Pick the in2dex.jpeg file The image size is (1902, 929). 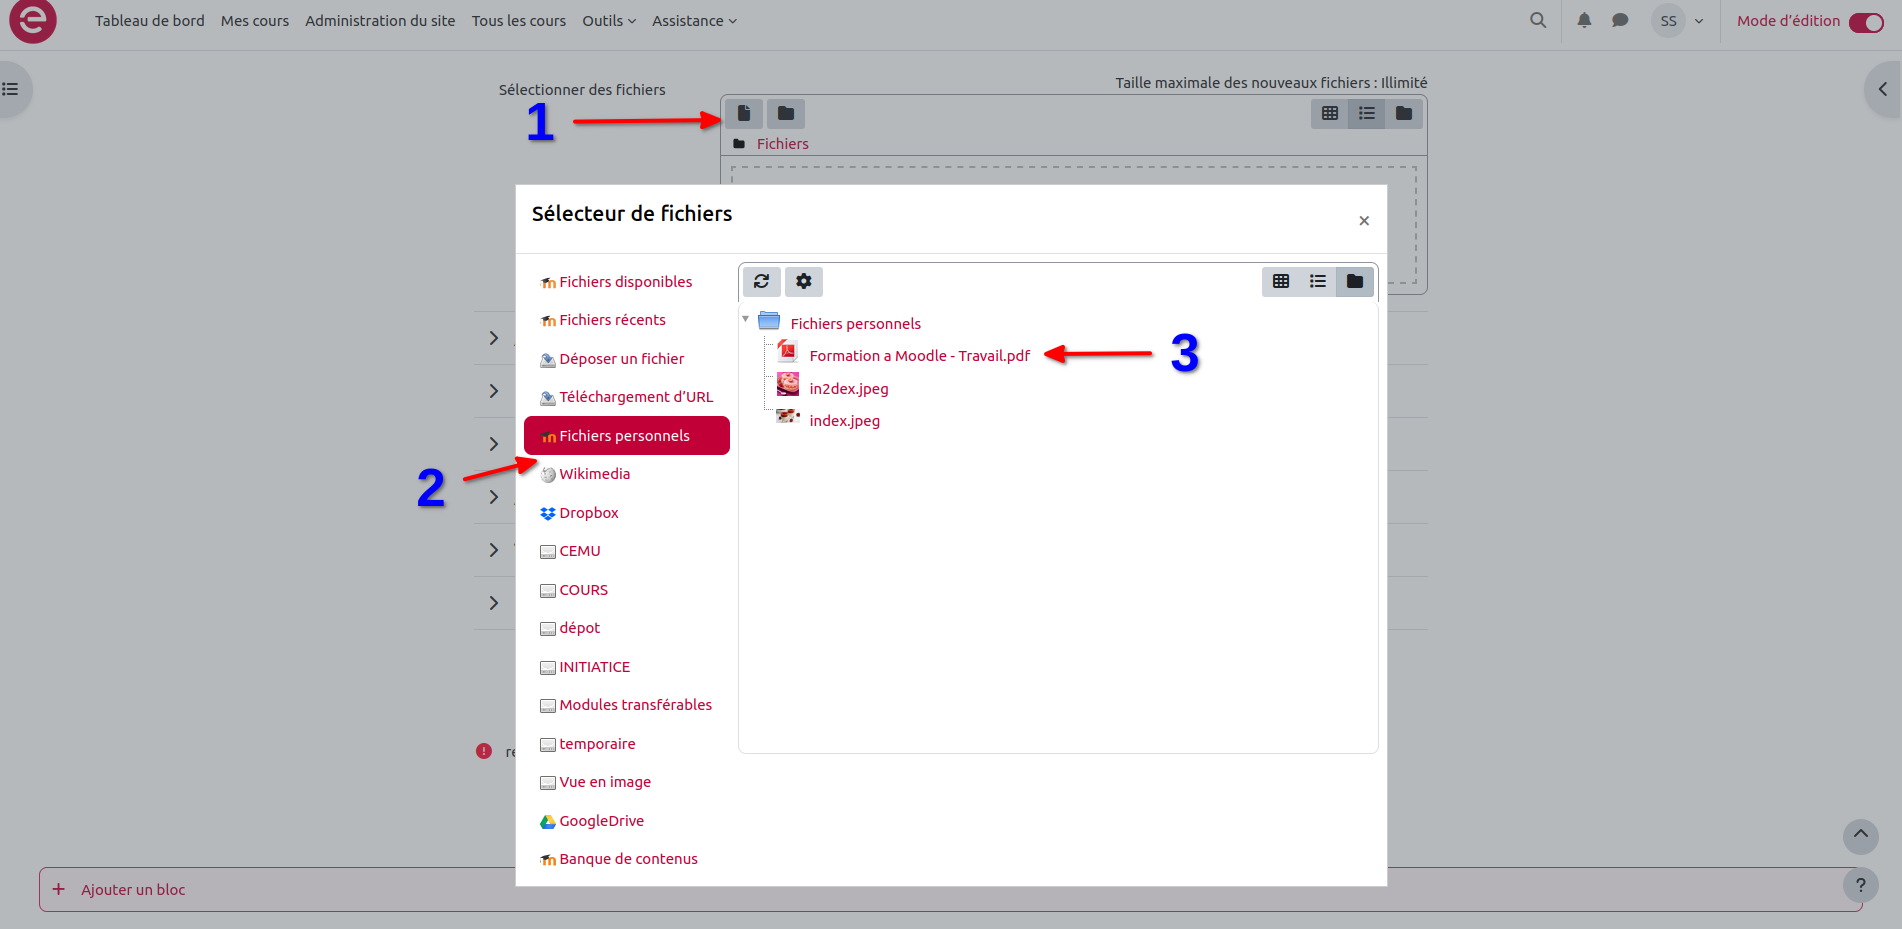coord(848,389)
